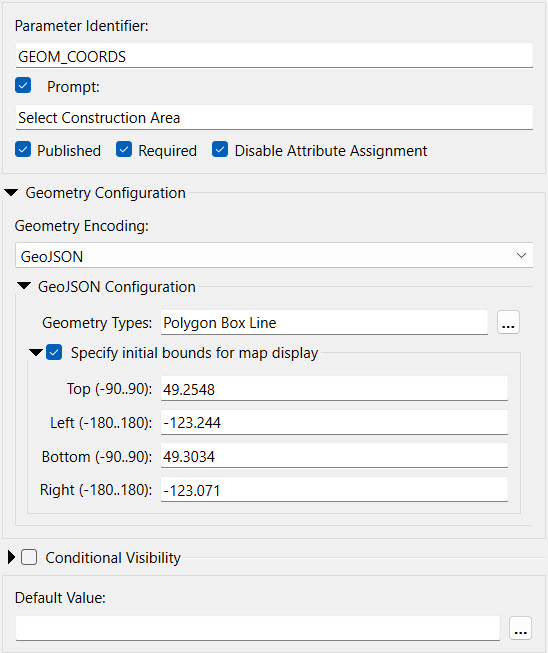
Task: Enable the Conditional Visibility checkbox
Action: tap(29, 557)
